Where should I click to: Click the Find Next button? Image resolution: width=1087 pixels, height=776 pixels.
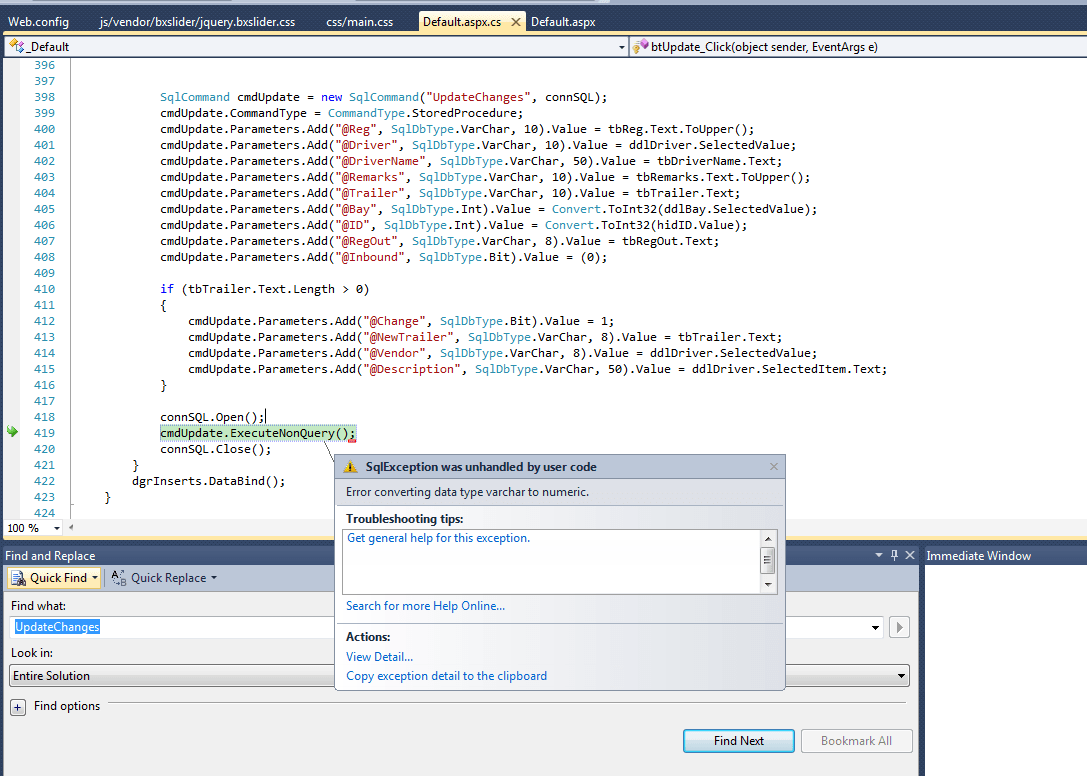739,741
